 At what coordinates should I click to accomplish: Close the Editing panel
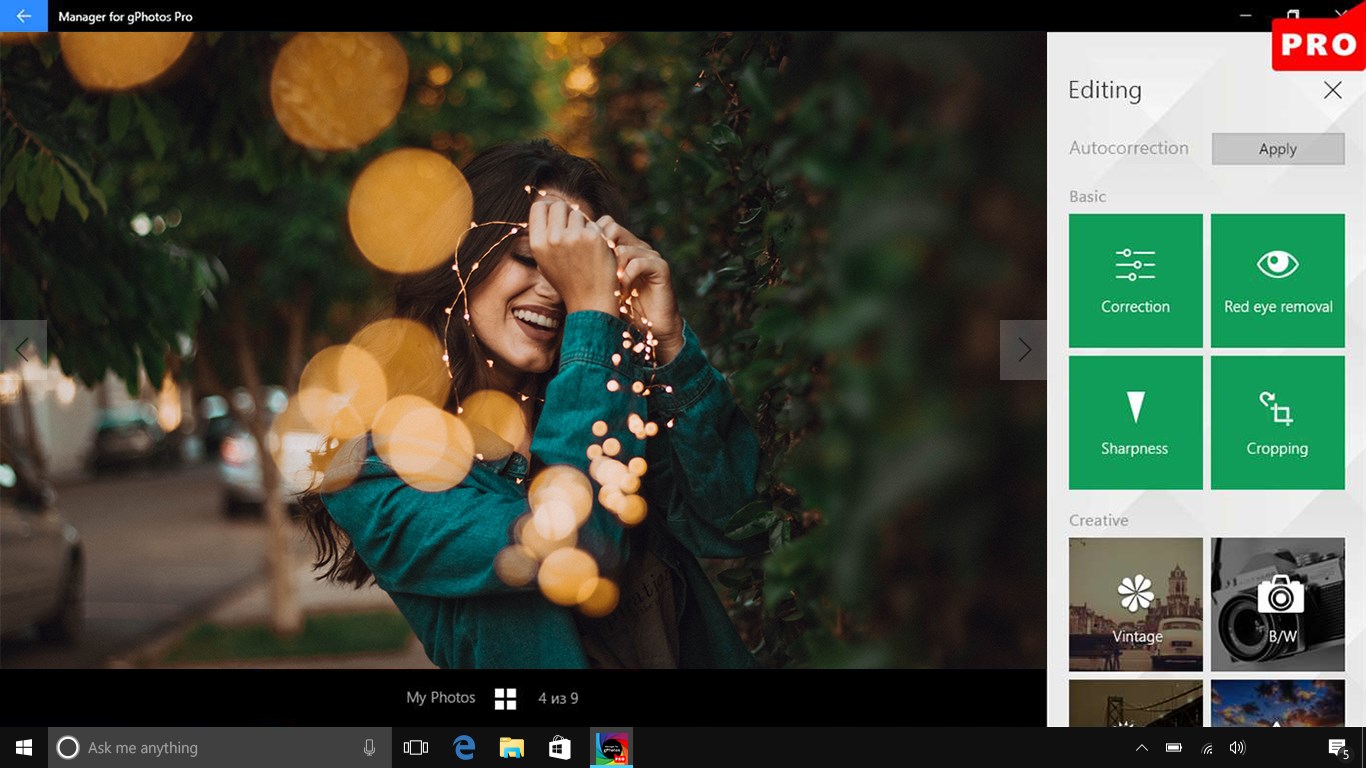tap(1332, 90)
